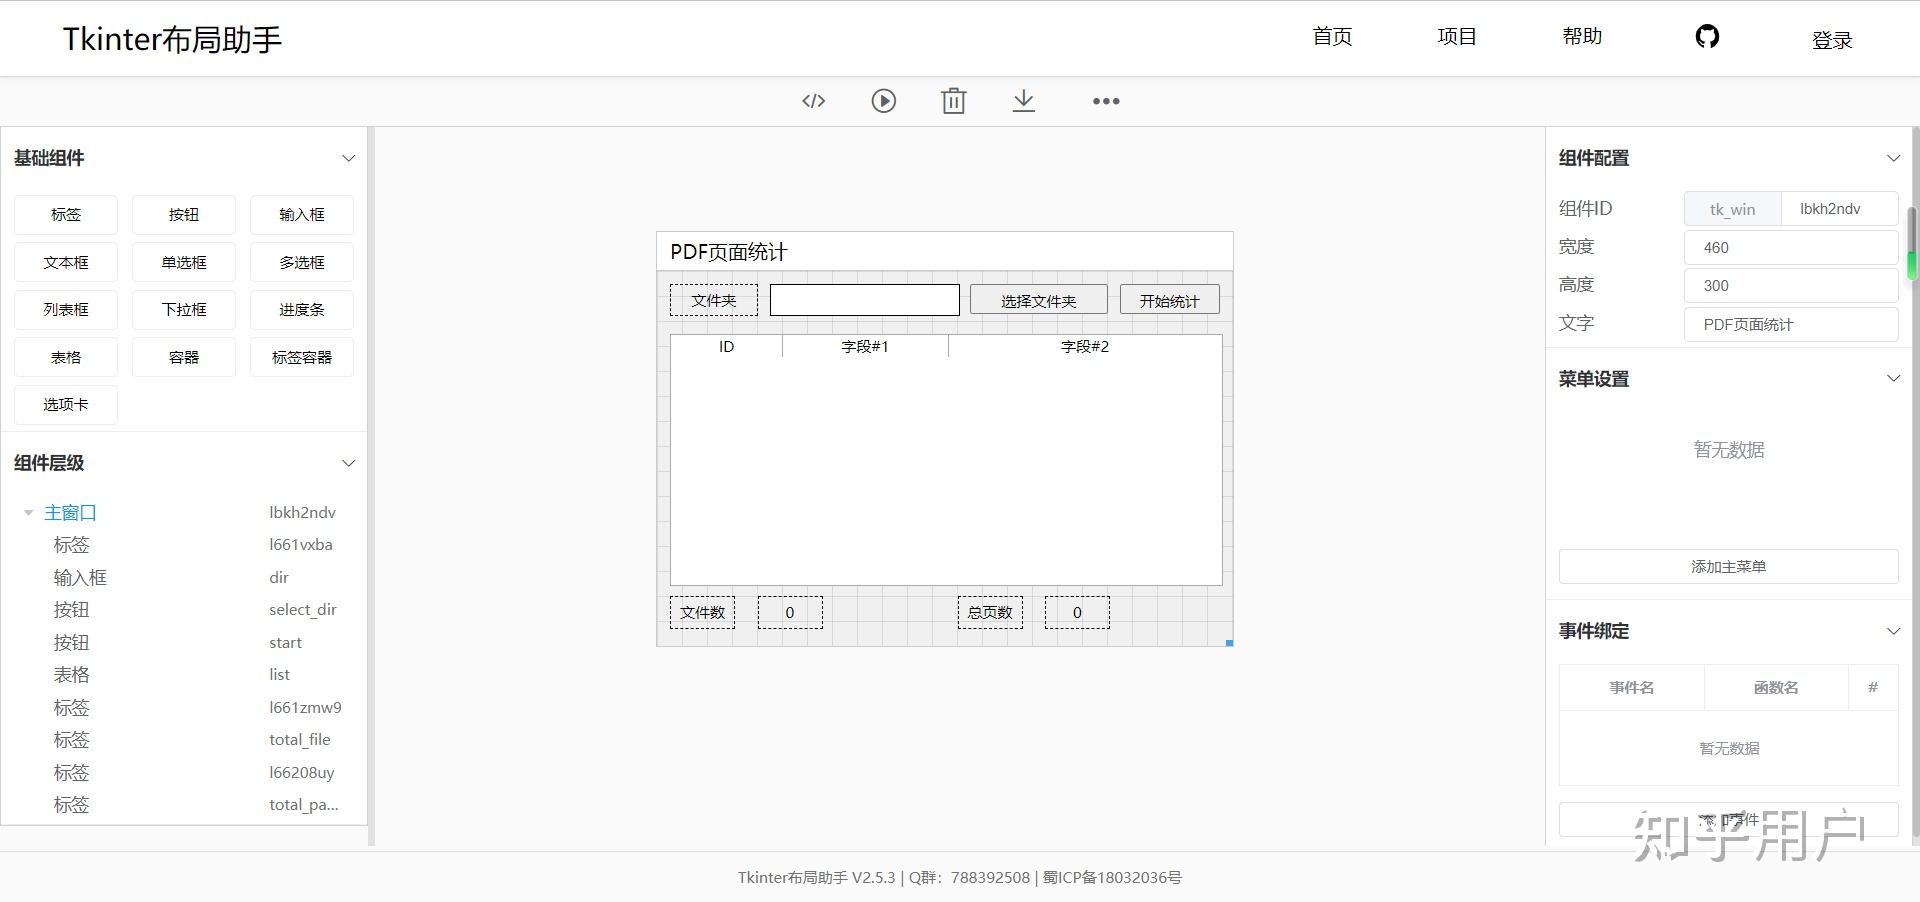Open the 帮助 menu item

(x=1581, y=36)
